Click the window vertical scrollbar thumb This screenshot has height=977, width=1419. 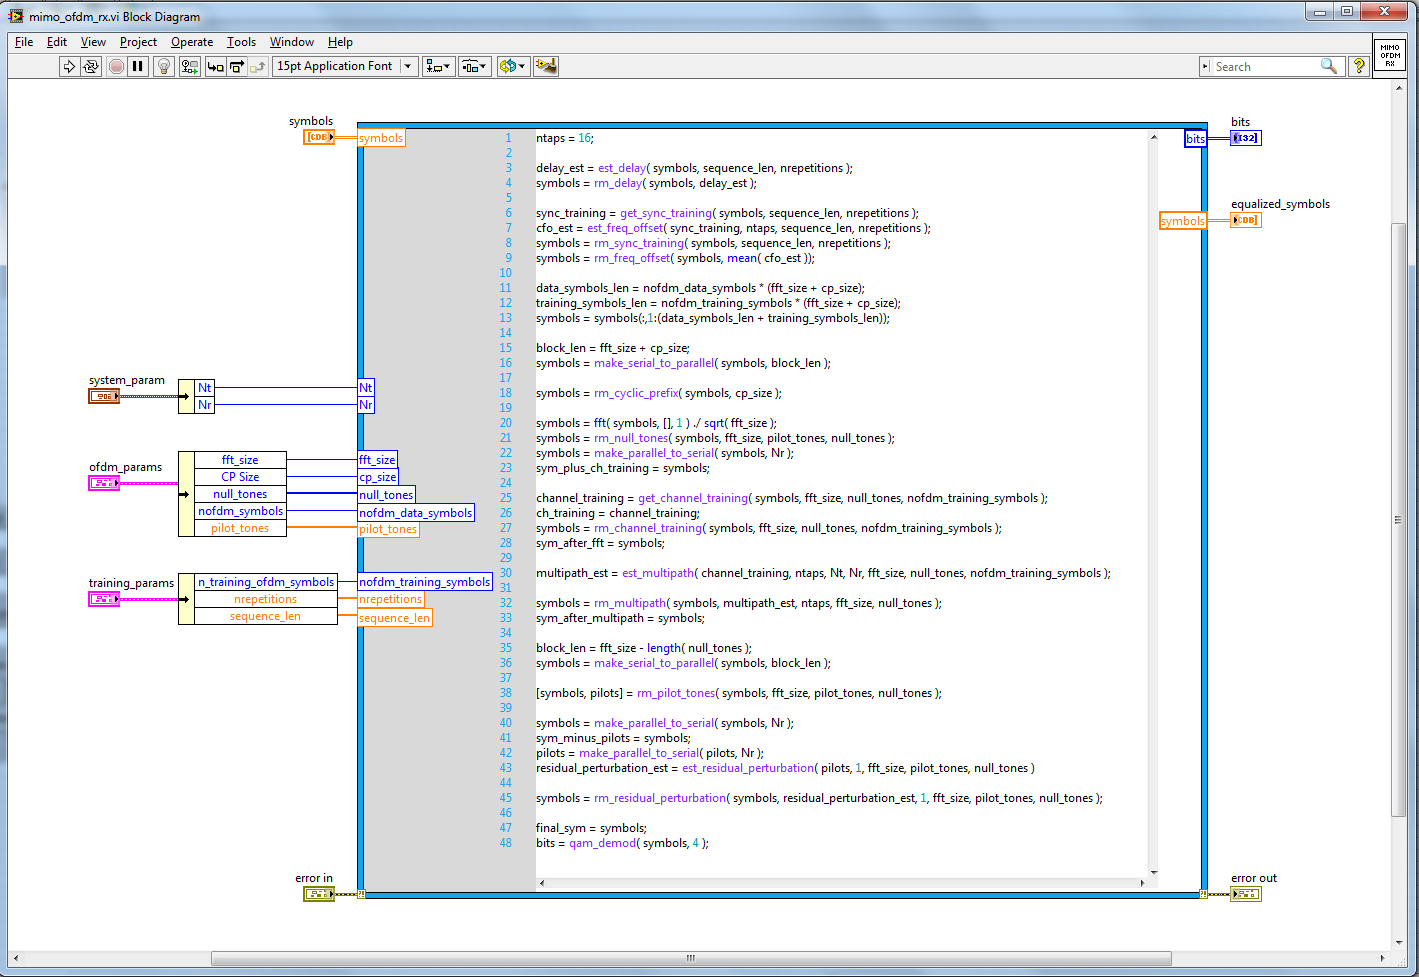(x=1400, y=520)
